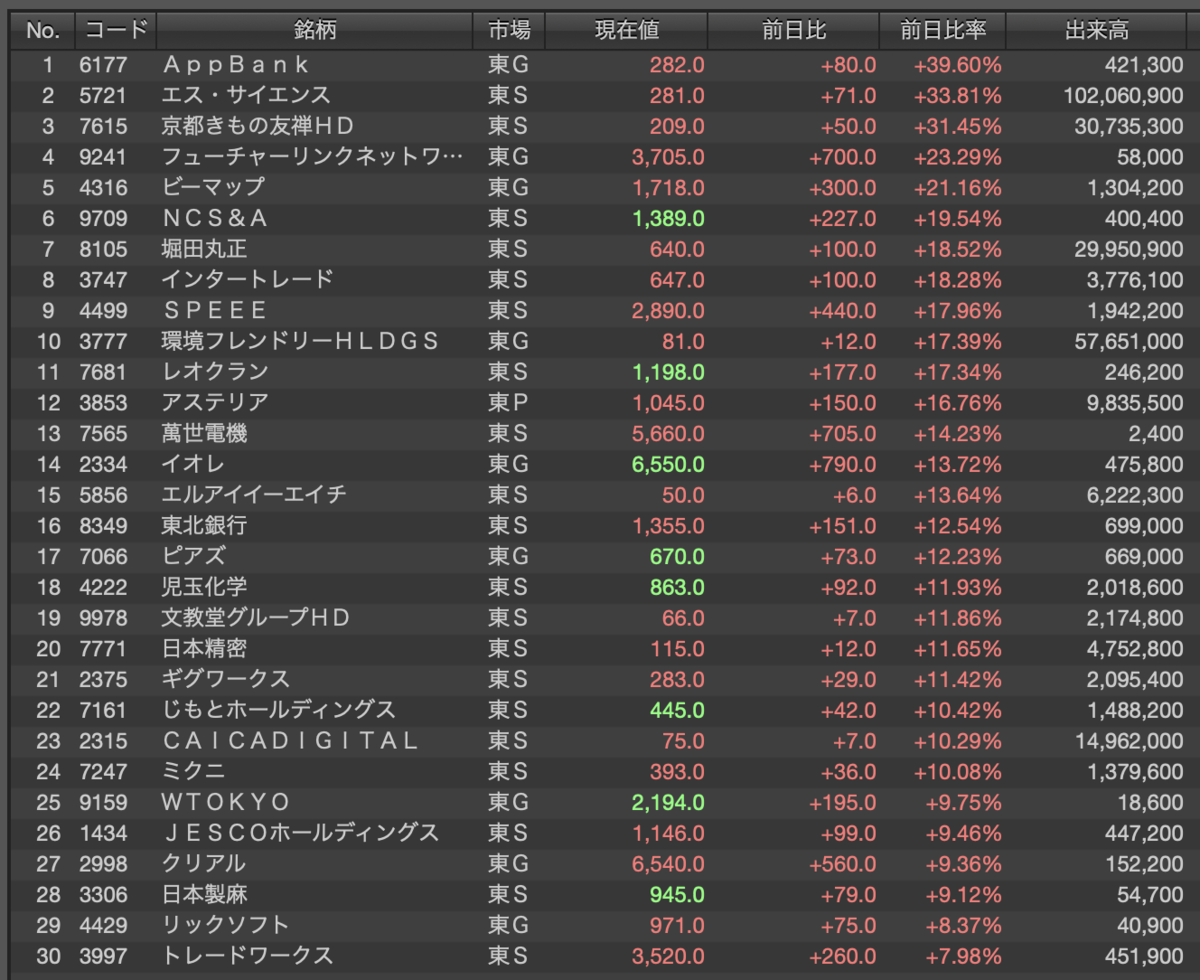The image size is (1200, 980).
Task: Click the change rate +33.81%
Action: (x=957, y=96)
